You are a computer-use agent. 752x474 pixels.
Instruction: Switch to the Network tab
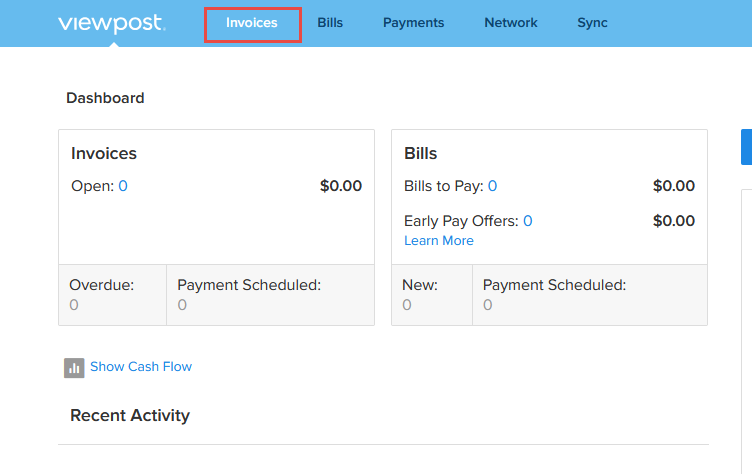point(511,23)
